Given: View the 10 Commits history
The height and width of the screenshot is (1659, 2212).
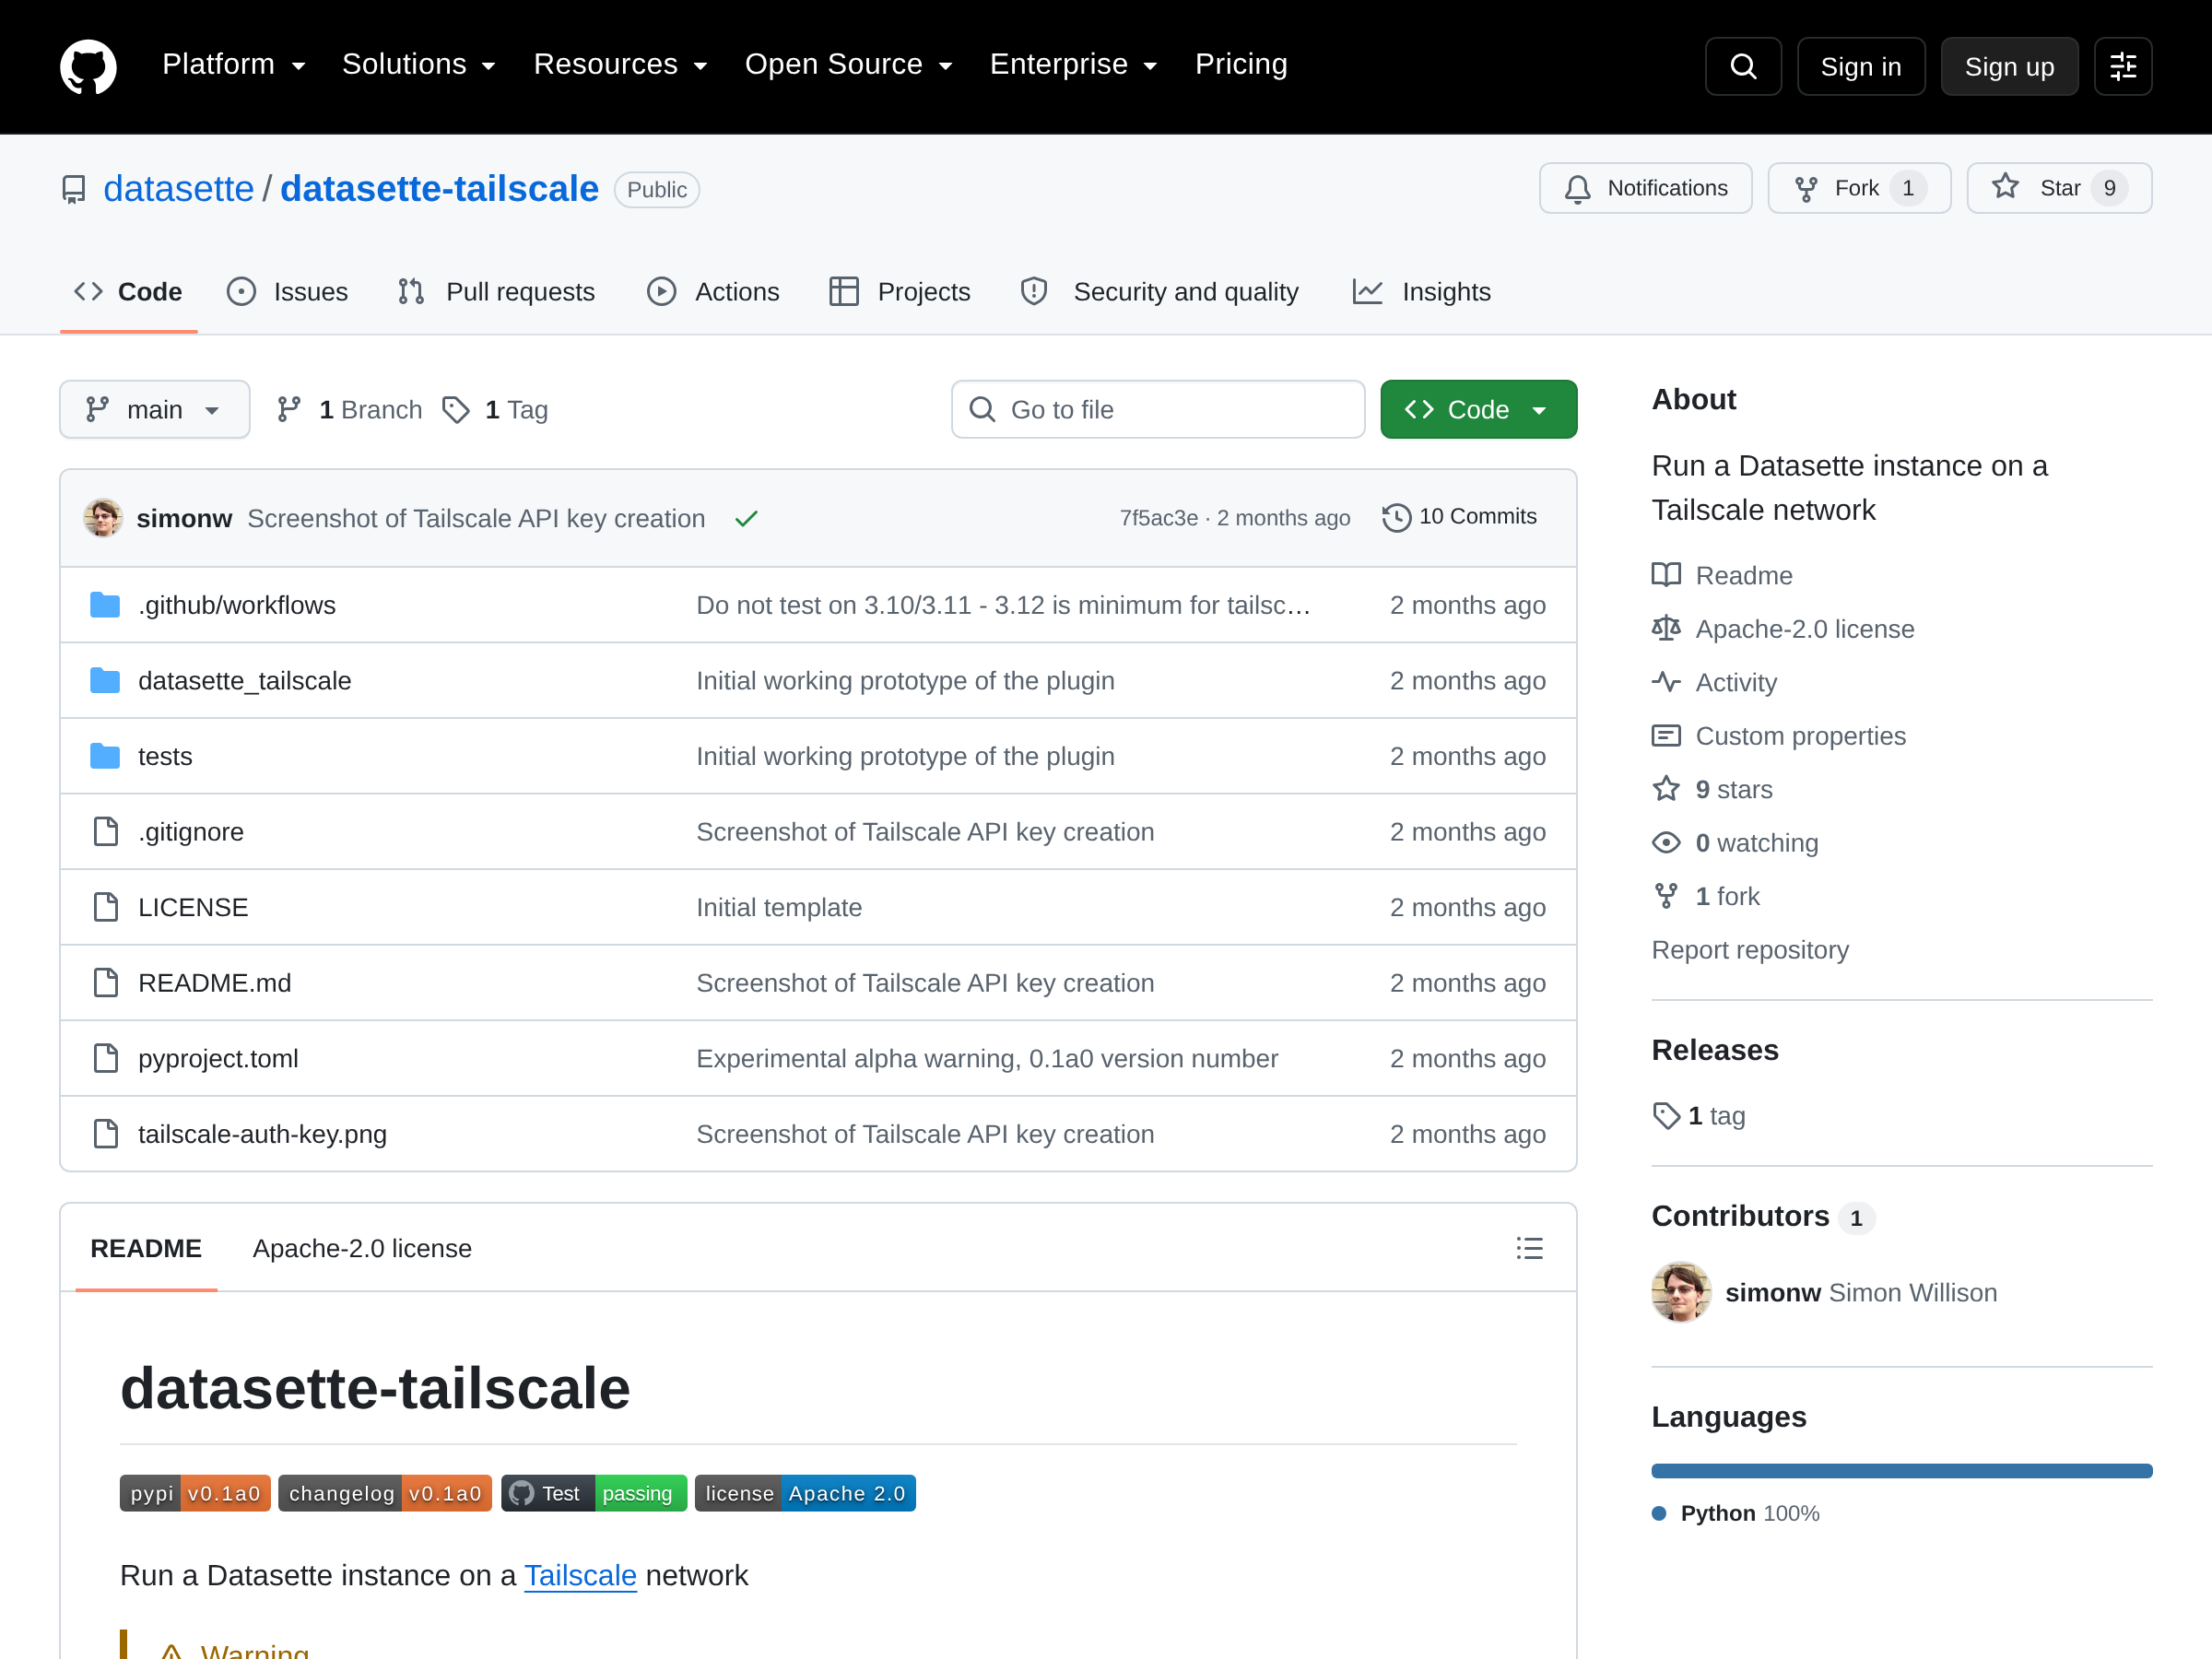Looking at the screenshot, I should coord(1459,517).
